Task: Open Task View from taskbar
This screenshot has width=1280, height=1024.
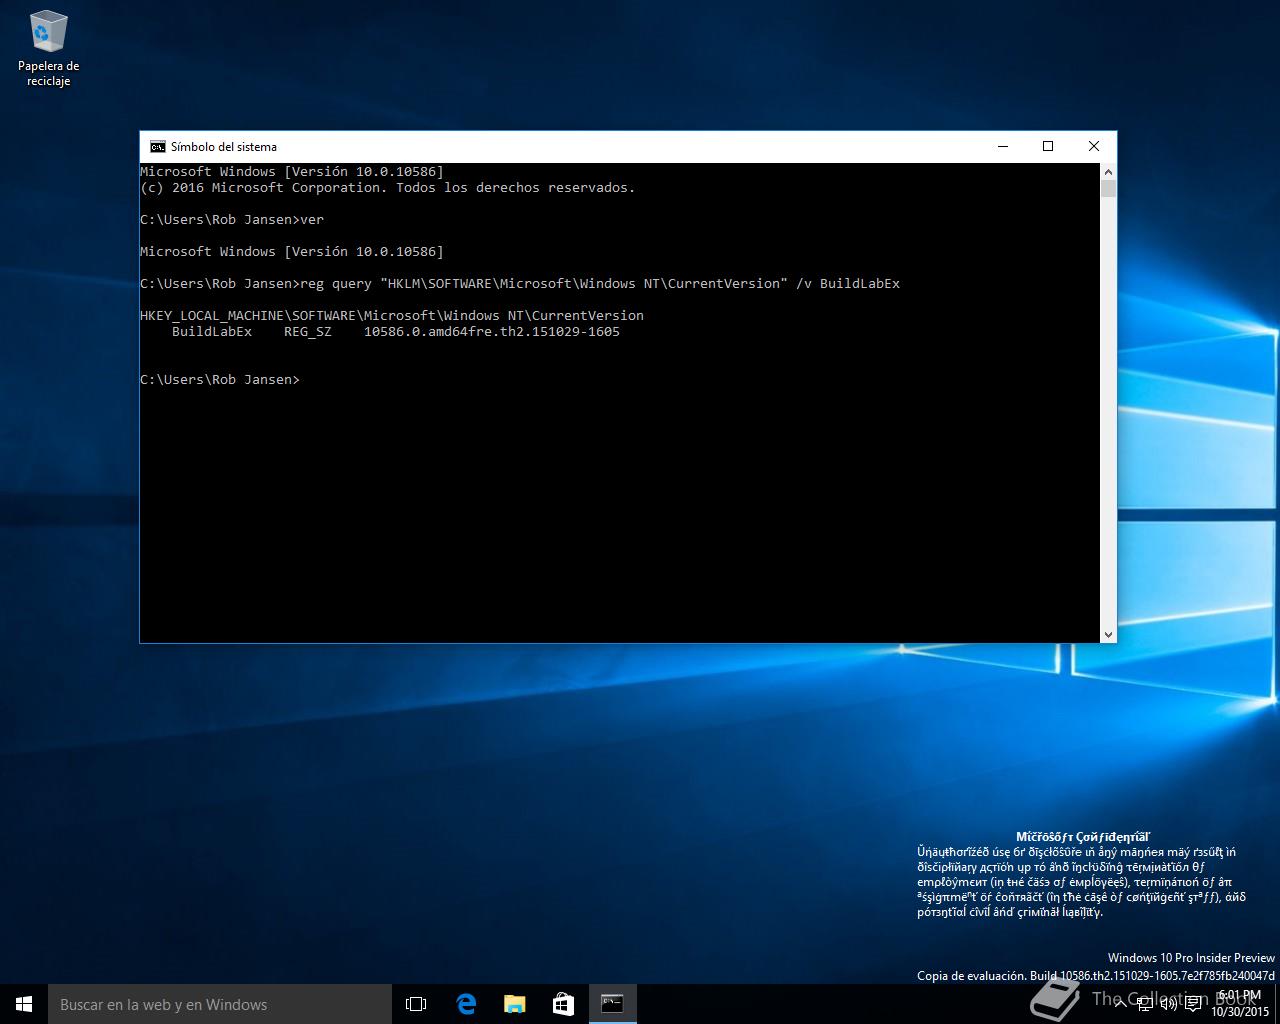Action: pos(416,1004)
